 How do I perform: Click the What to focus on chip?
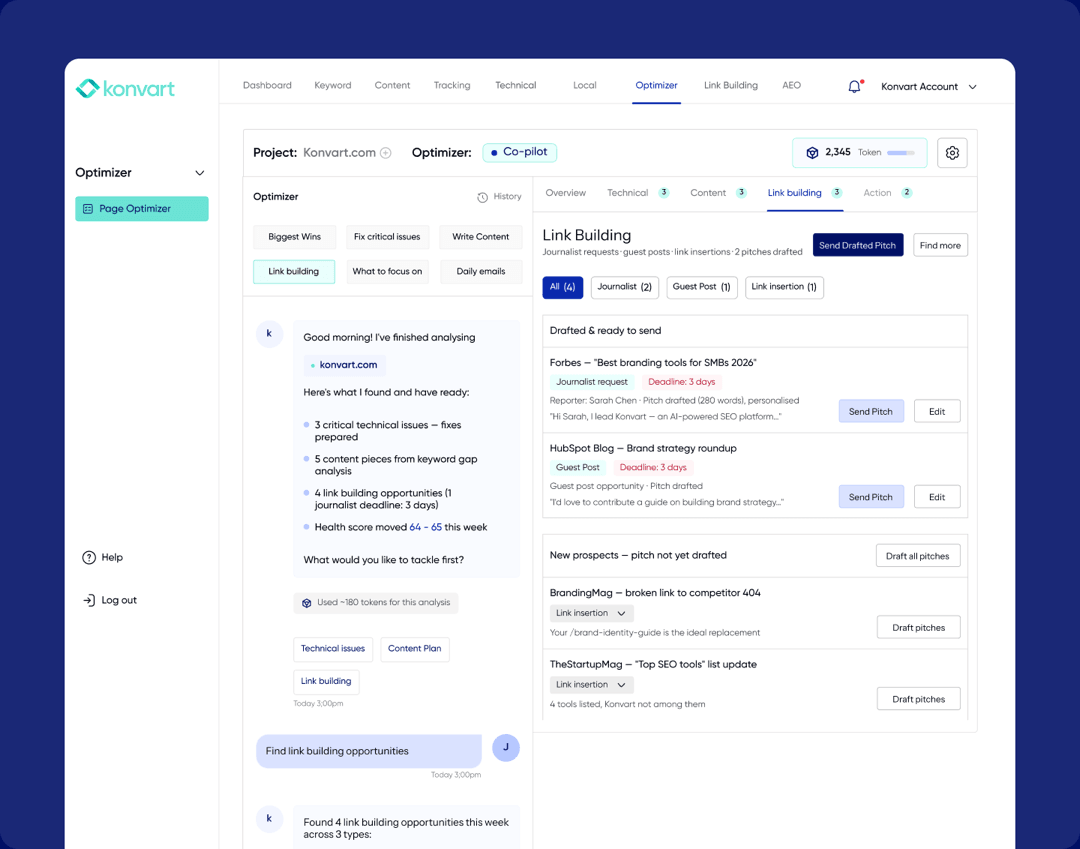point(387,271)
